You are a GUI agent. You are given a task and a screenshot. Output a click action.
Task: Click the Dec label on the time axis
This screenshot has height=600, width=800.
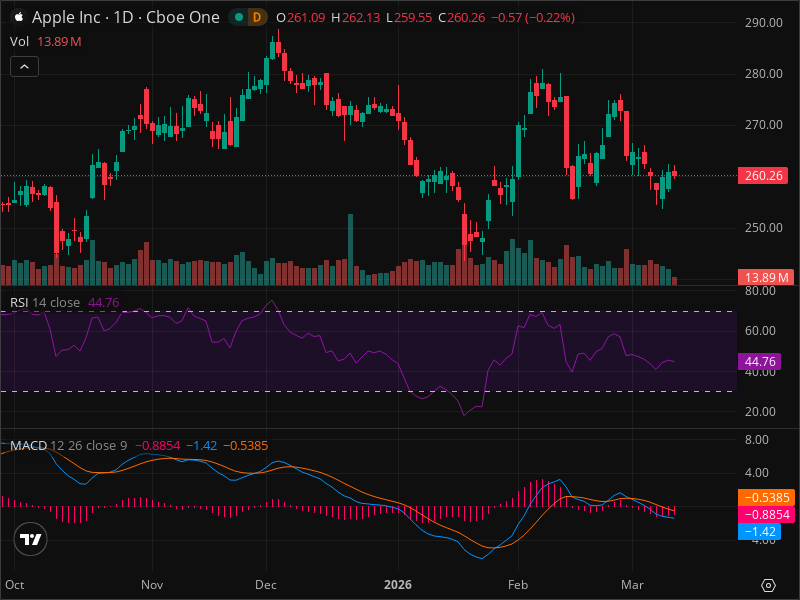266,585
